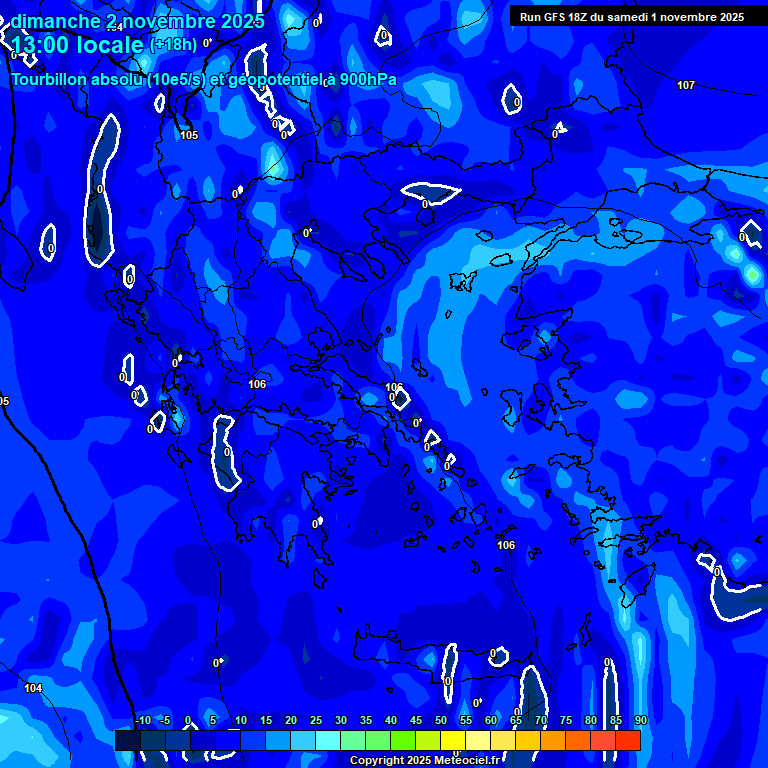Click the tall white-outlined zero contour at upper left
Image resolution: width=768 pixels, height=768 pixels.
click(101, 190)
